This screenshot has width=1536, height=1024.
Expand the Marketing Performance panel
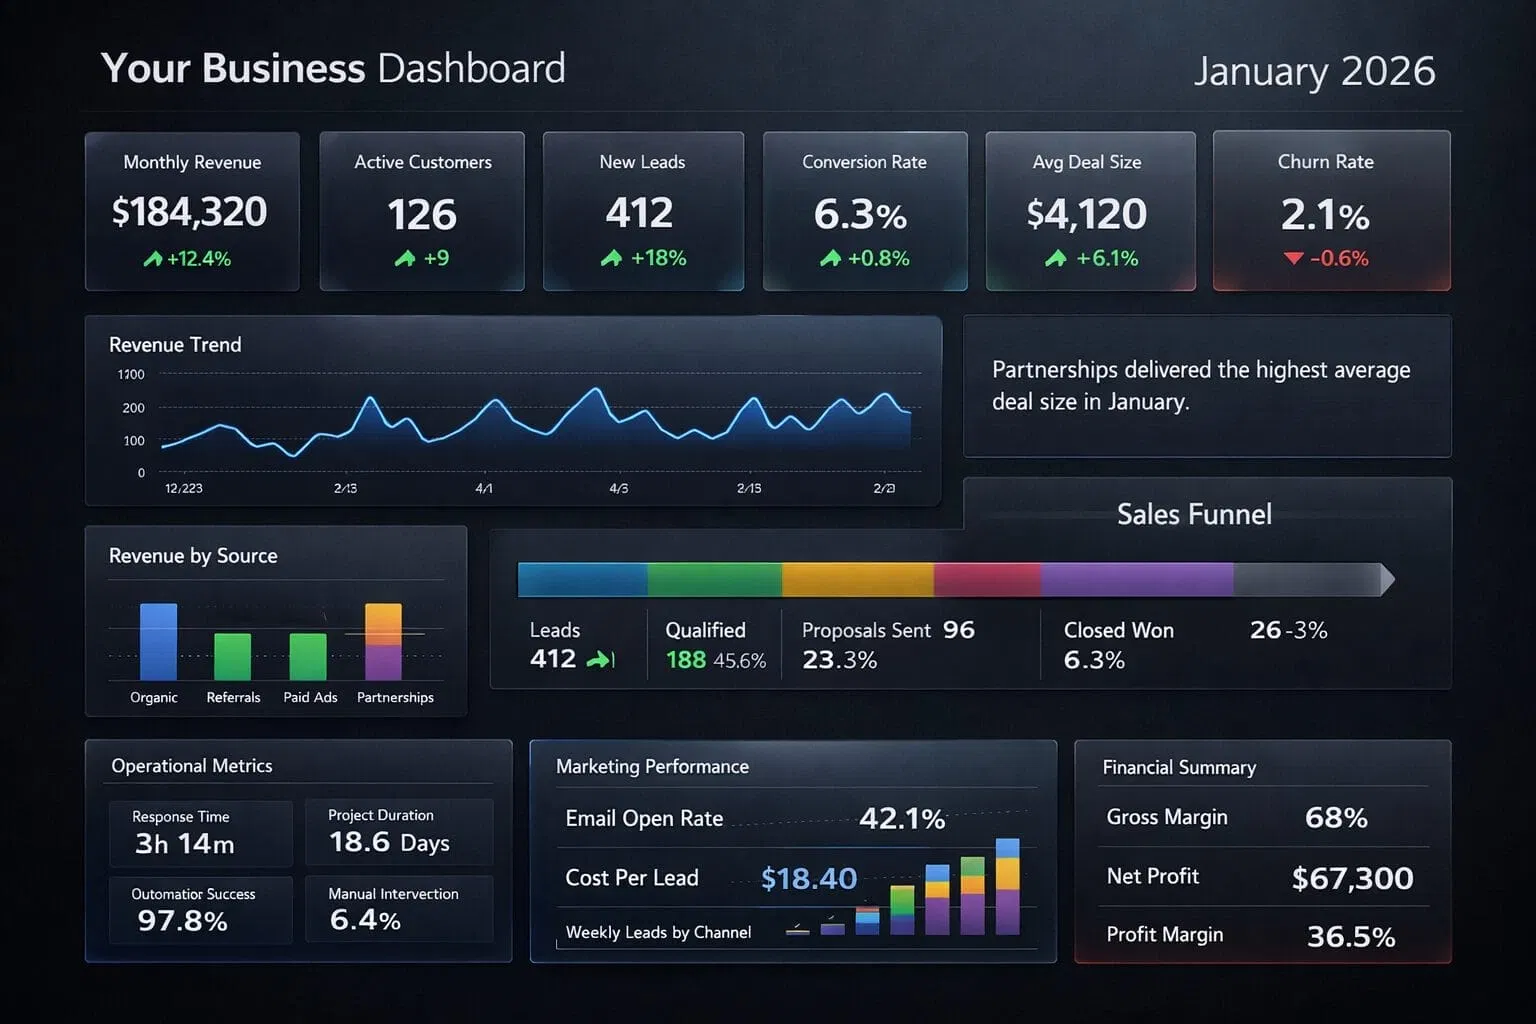(793, 850)
